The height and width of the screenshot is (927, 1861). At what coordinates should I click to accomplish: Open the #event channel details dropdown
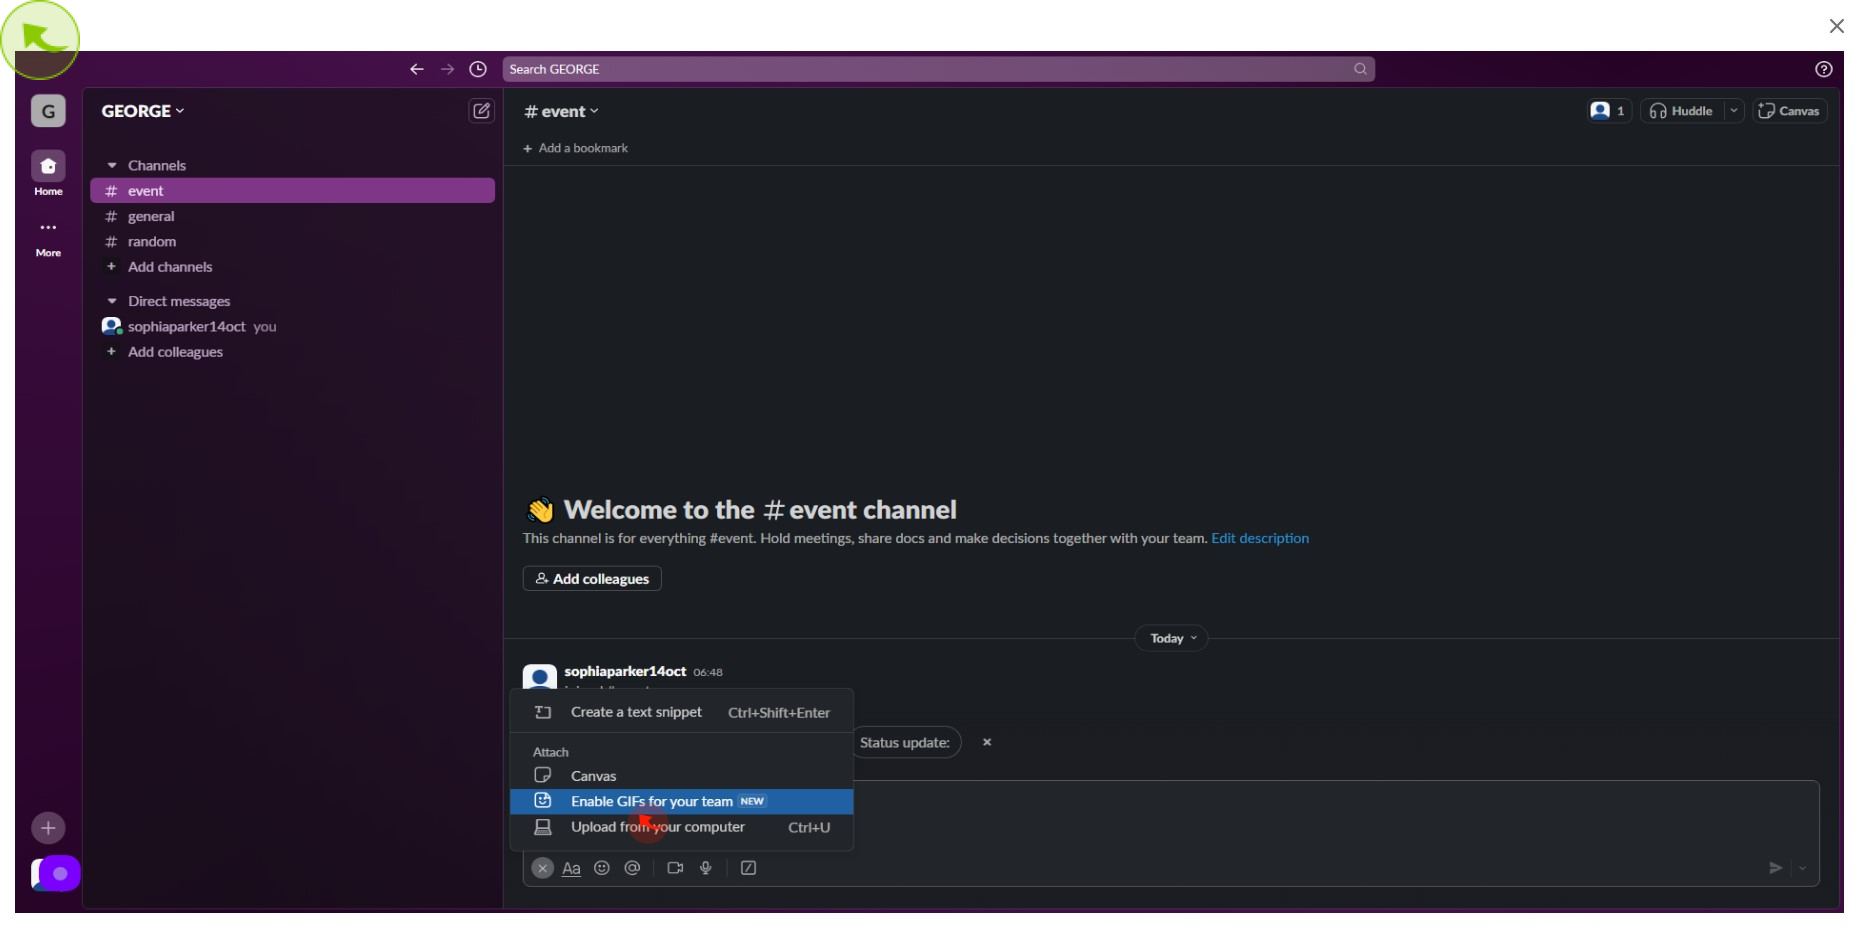[561, 111]
